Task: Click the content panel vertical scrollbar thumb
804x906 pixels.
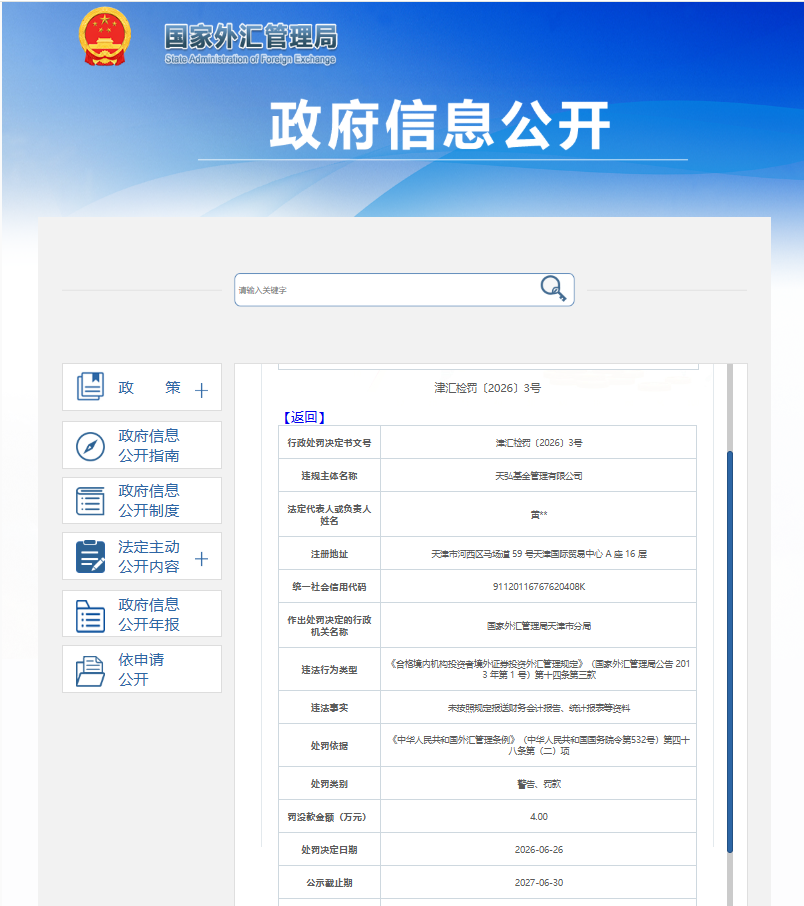Action: 729,651
